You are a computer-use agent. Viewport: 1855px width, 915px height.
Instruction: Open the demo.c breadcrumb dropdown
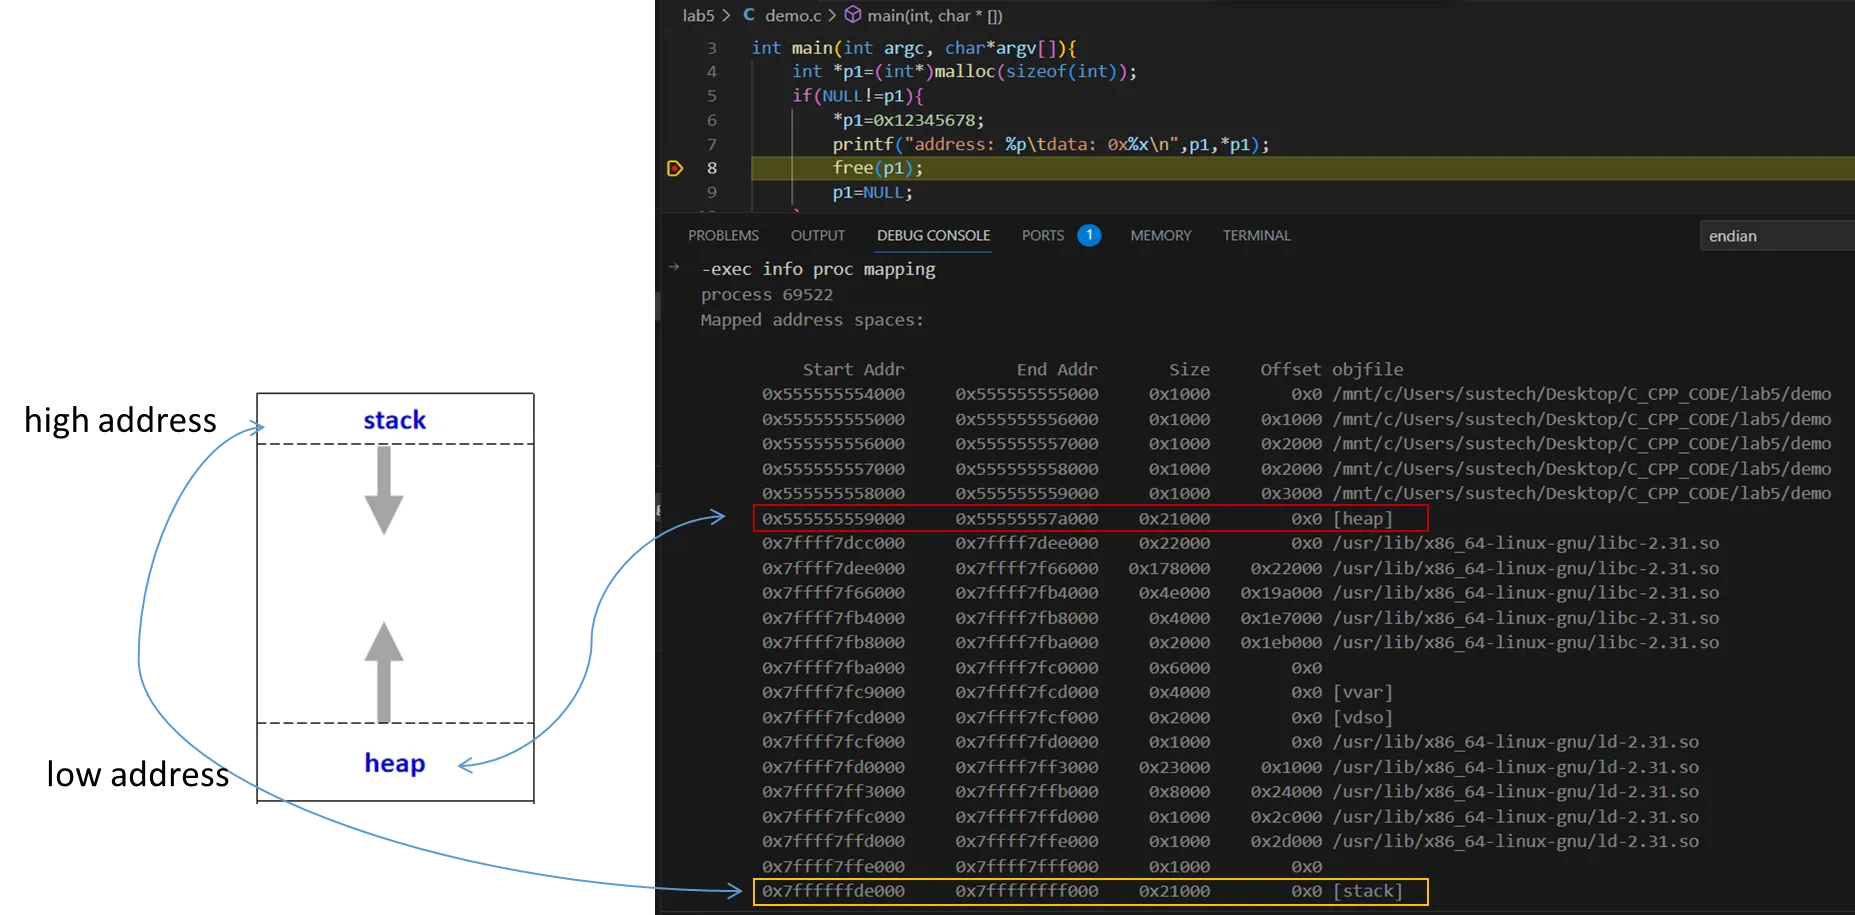(x=792, y=15)
